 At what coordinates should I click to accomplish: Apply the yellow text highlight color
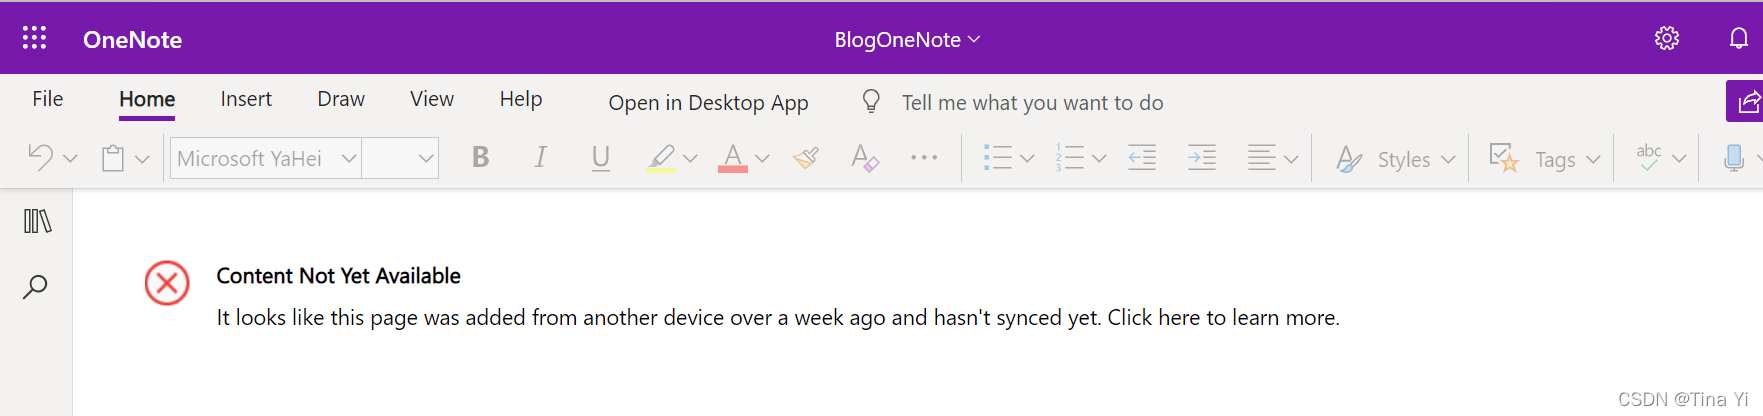click(661, 158)
